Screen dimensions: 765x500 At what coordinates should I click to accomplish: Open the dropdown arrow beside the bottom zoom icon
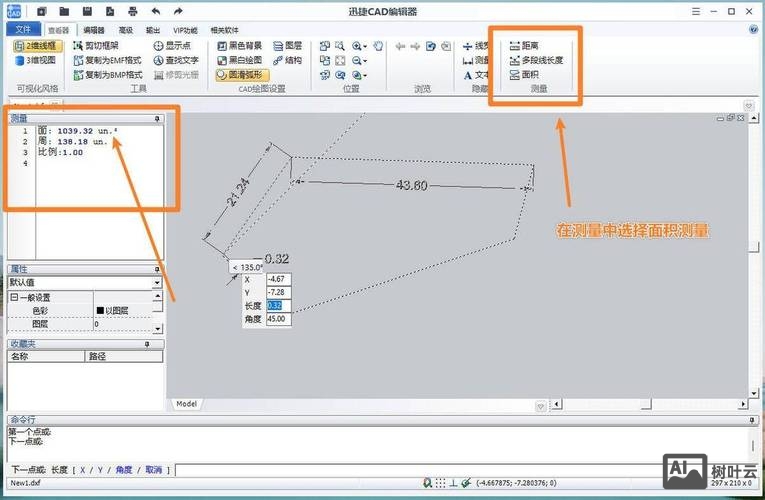(x=365, y=76)
